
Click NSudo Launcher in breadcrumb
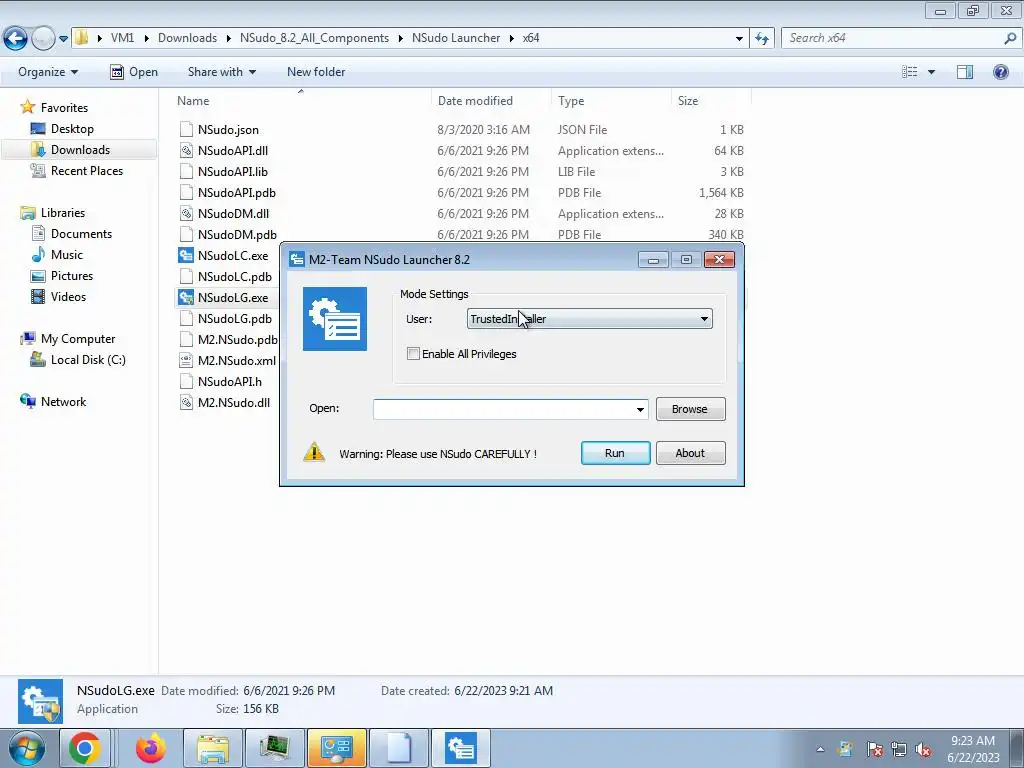click(456, 38)
